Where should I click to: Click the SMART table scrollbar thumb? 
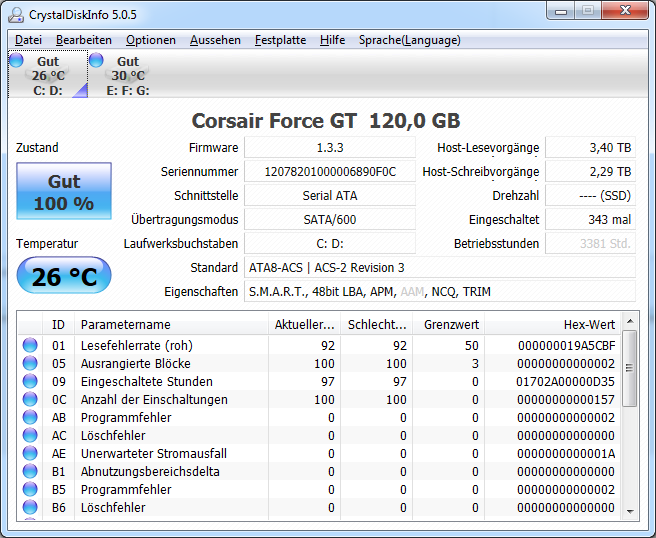tap(629, 368)
